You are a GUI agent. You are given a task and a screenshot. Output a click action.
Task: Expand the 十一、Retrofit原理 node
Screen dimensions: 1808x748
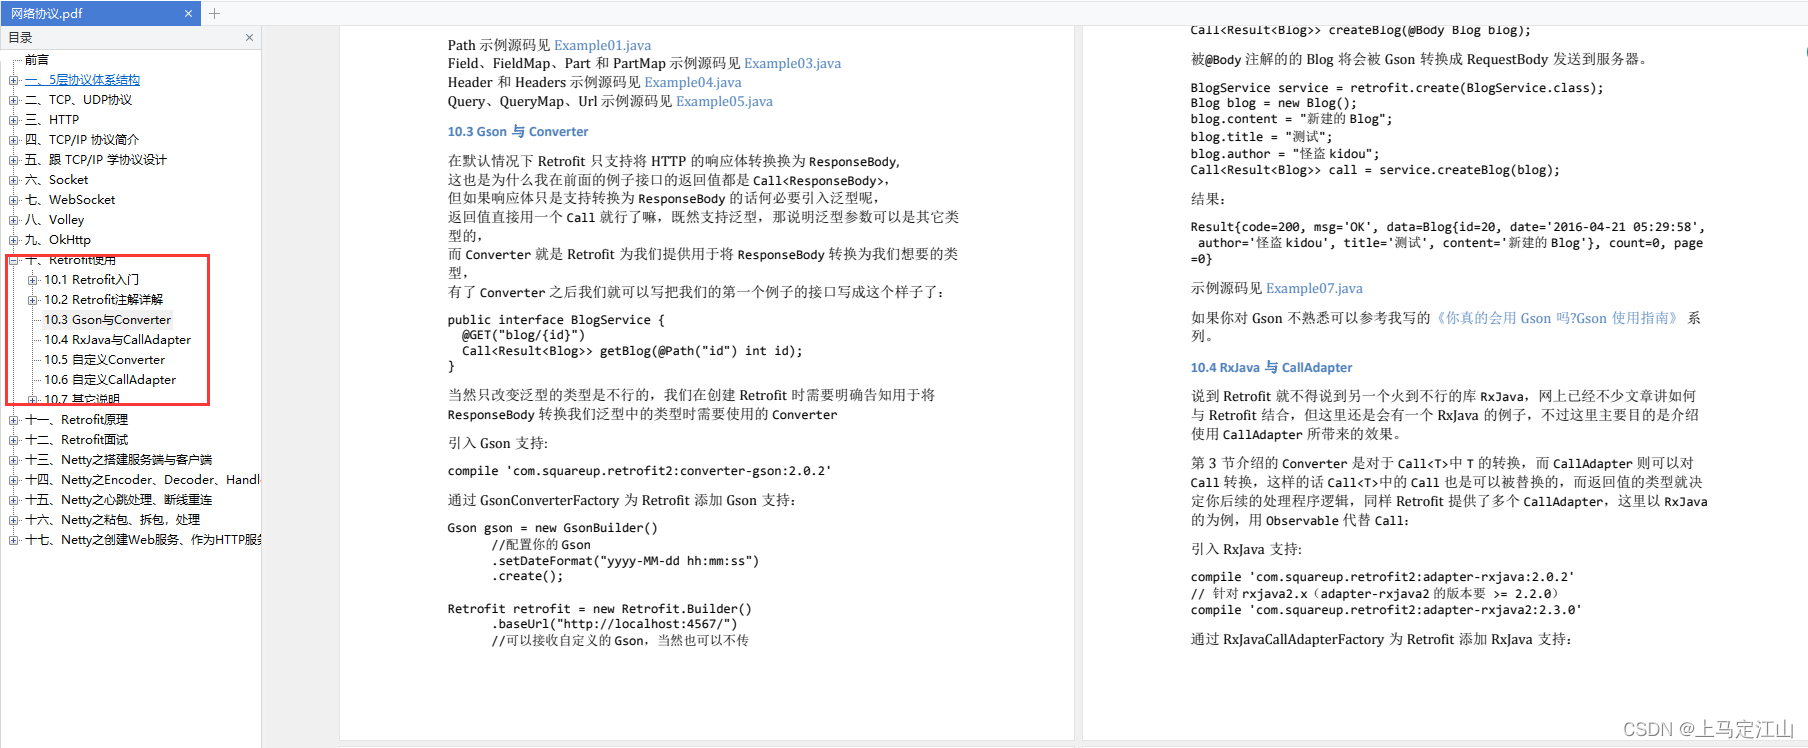point(13,420)
